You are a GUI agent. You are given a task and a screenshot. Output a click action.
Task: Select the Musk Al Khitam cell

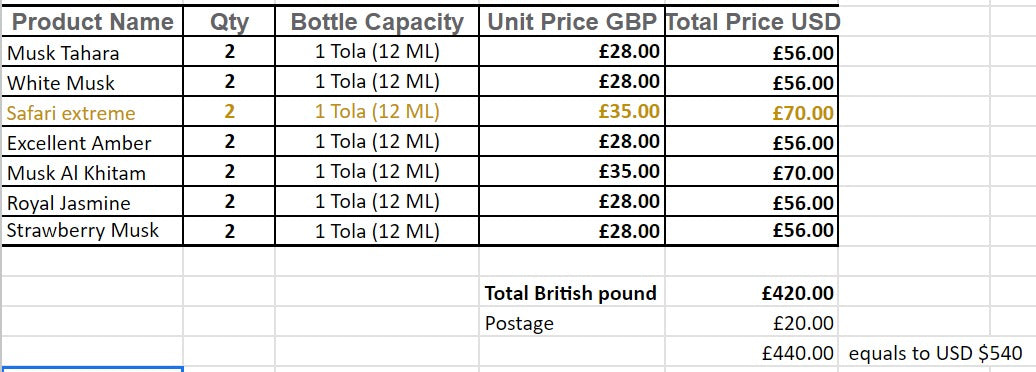(x=92, y=172)
